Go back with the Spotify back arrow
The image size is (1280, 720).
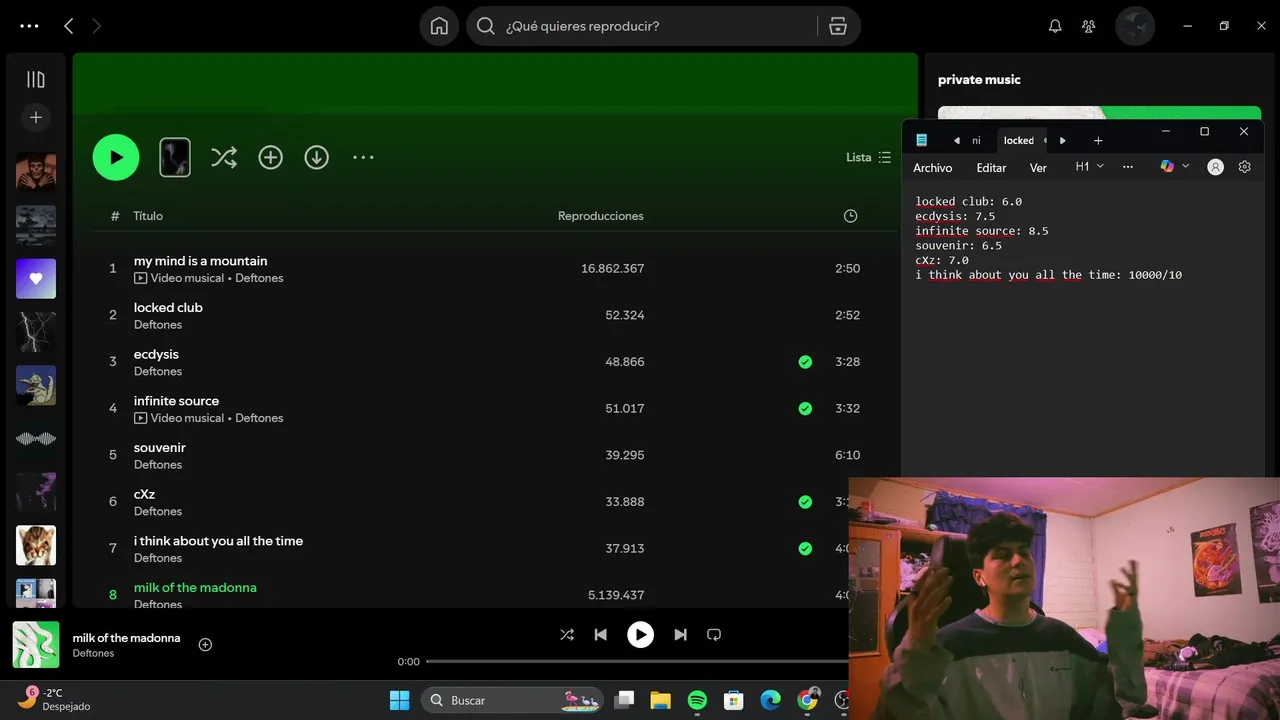68,26
